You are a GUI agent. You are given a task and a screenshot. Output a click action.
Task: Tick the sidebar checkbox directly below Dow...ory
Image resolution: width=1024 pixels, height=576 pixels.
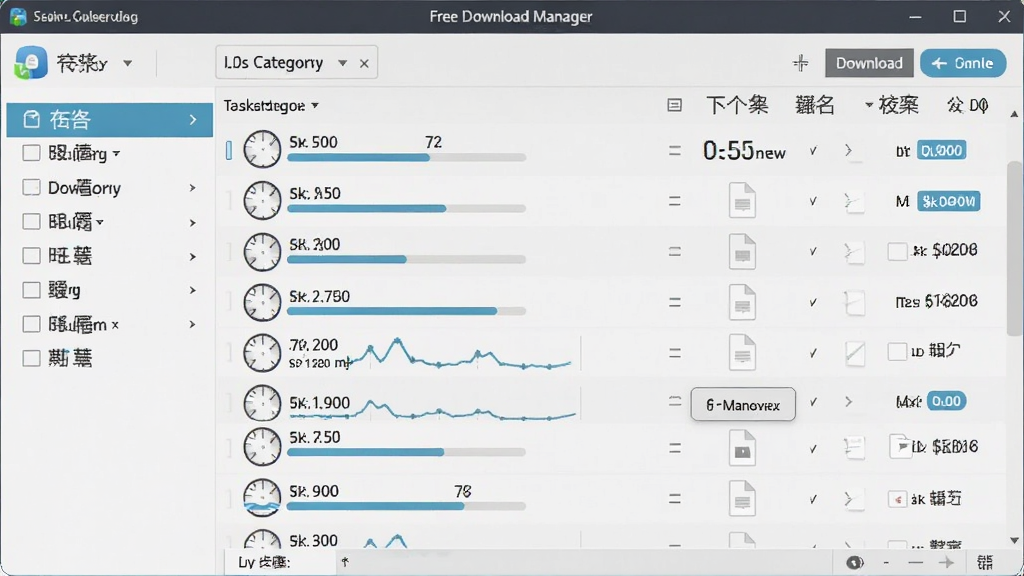(x=31, y=222)
